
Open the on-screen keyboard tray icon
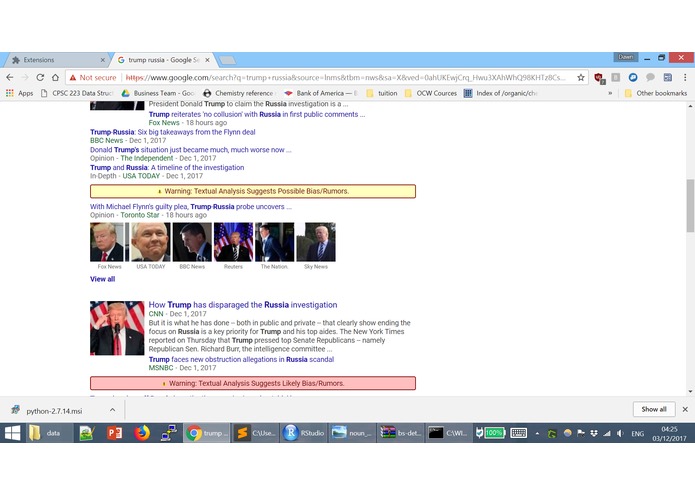[519, 433]
